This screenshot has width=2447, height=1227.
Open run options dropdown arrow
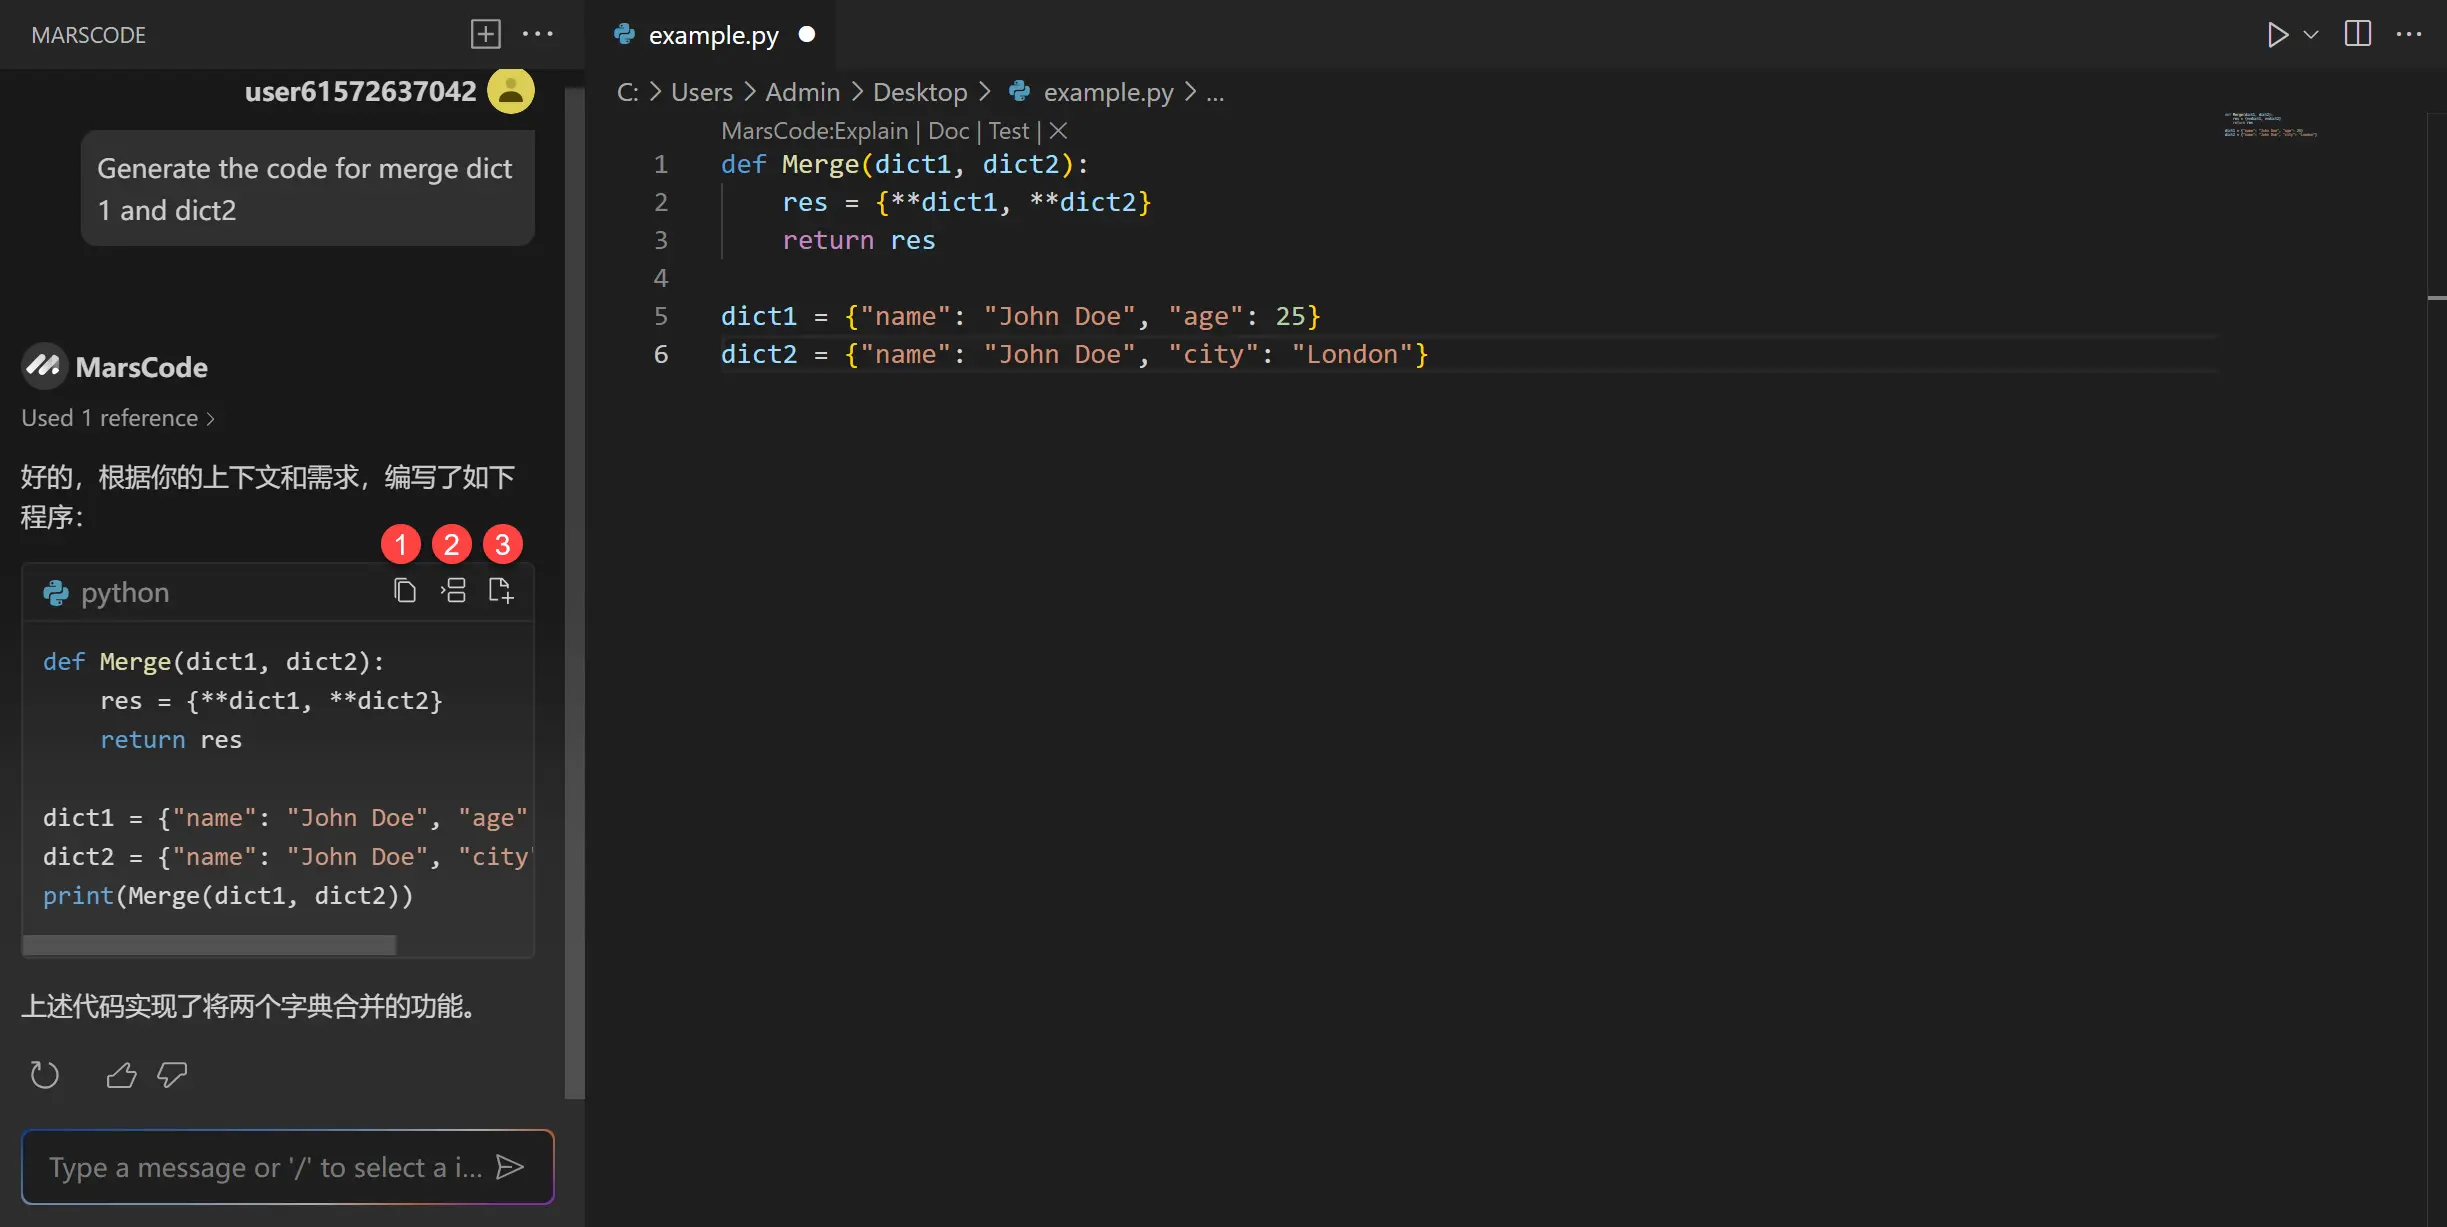click(2311, 35)
